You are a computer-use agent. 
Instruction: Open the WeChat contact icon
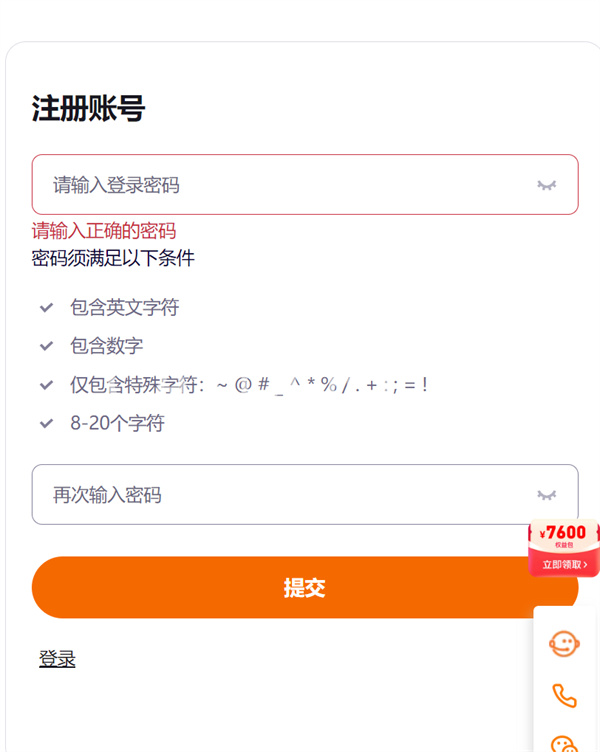coord(564,743)
